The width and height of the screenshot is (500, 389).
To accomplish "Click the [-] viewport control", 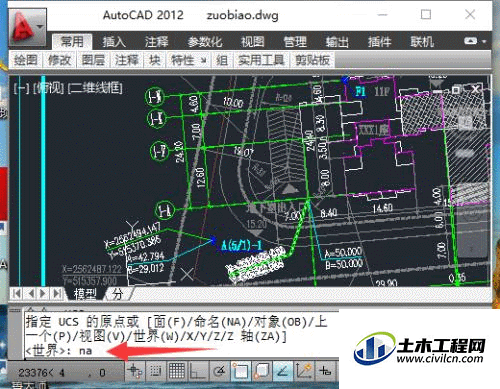I will pos(22,88).
